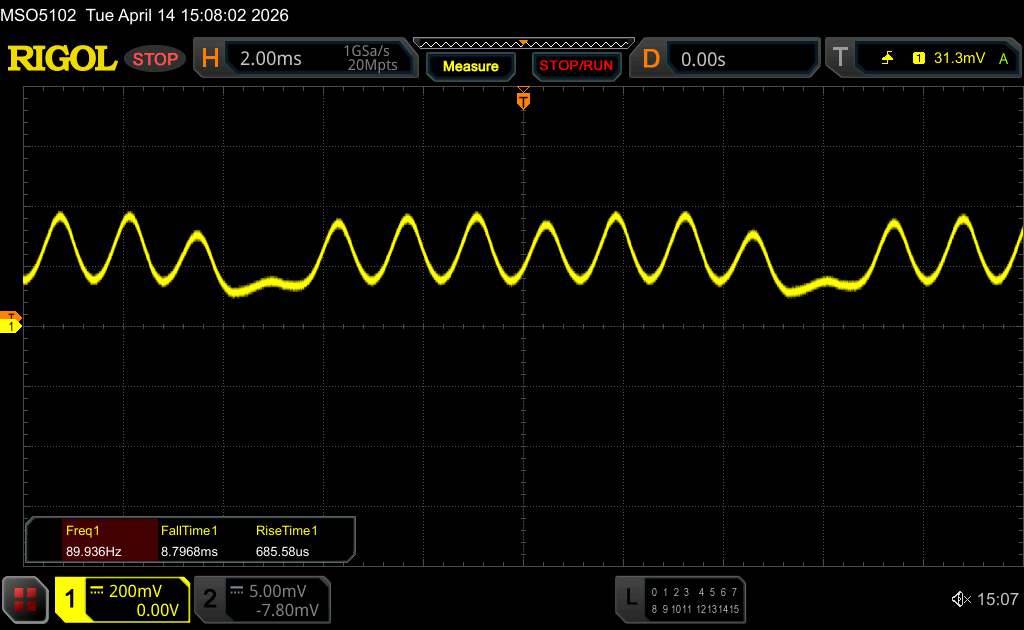Select the rising edge trigger type icon

tap(887, 59)
